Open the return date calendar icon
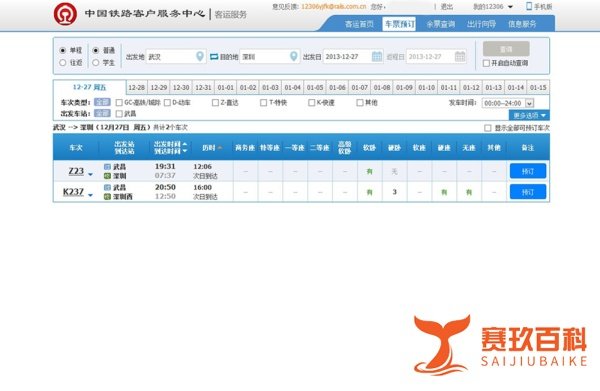 click(x=460, y=56)
